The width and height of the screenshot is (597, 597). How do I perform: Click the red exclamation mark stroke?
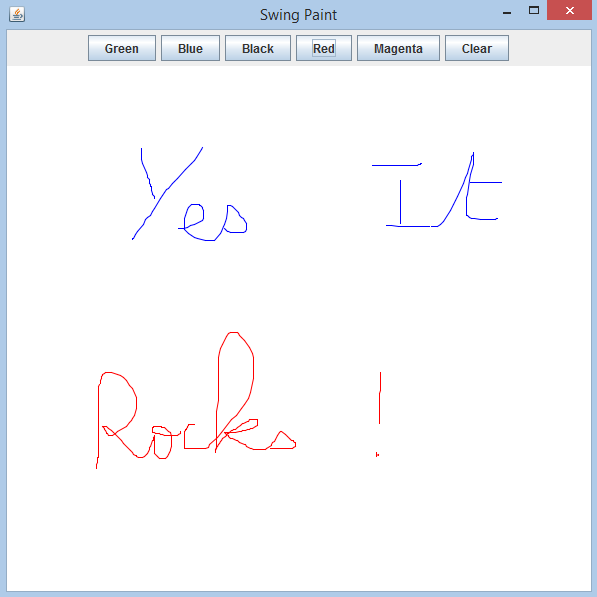click(380, 398)
